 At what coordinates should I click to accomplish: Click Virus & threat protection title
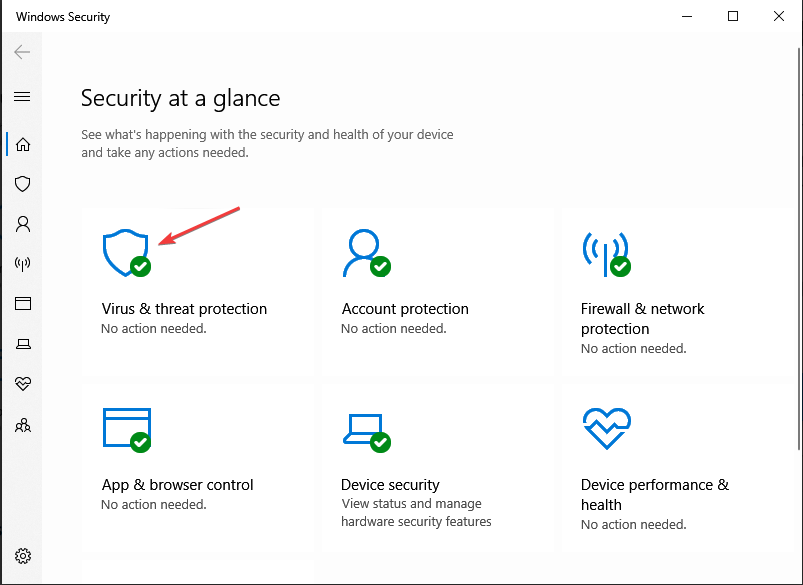click(x=184, y=309)
